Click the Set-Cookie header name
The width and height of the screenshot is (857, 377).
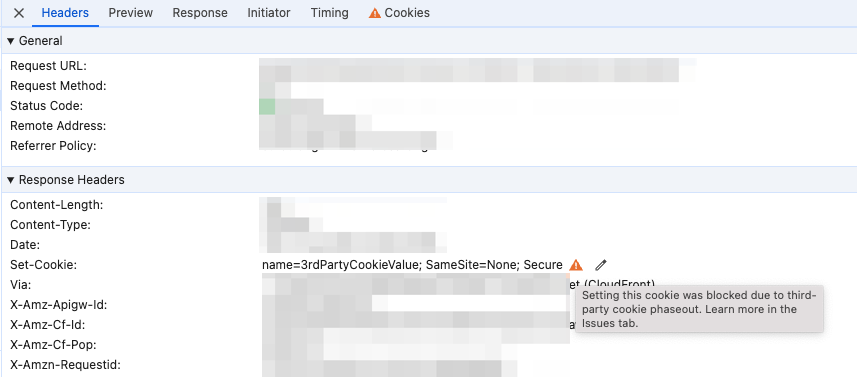(44, 265)
